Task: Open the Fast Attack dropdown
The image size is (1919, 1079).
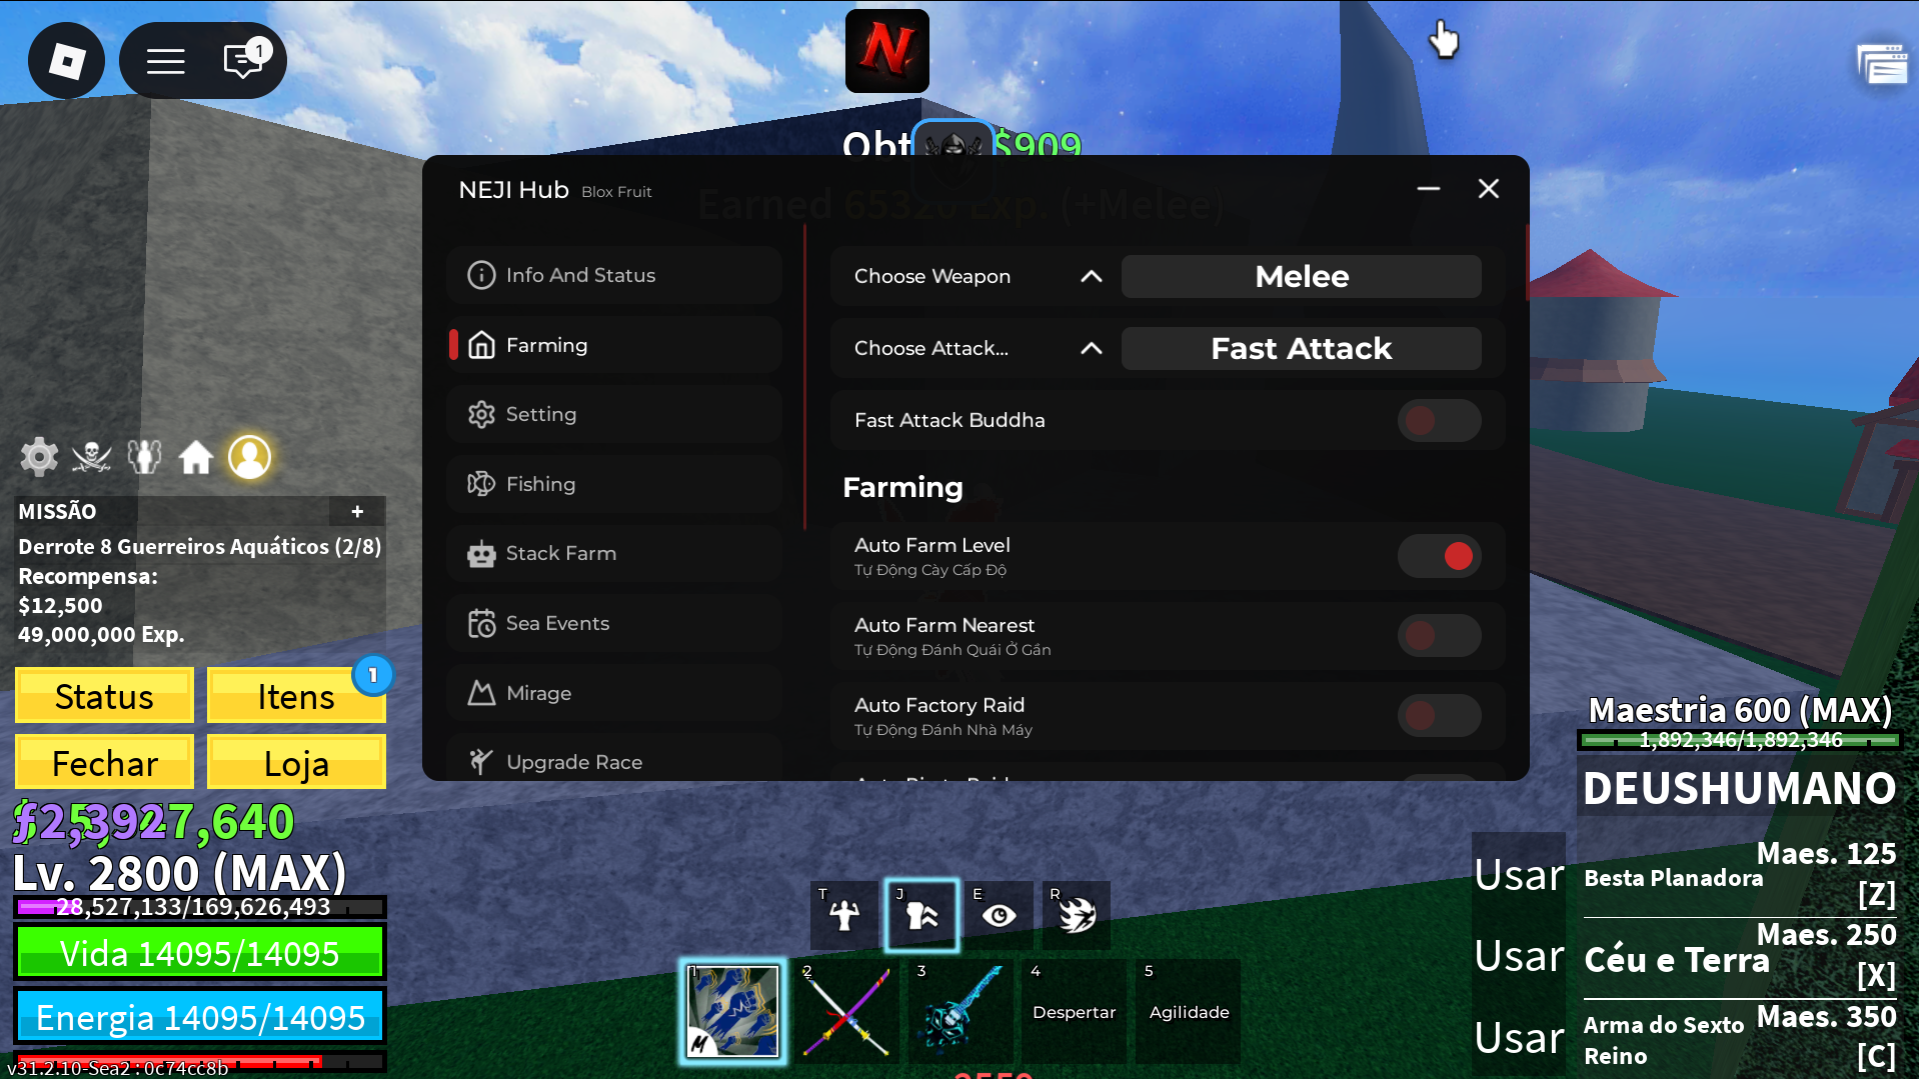Action: point(1301,348)
